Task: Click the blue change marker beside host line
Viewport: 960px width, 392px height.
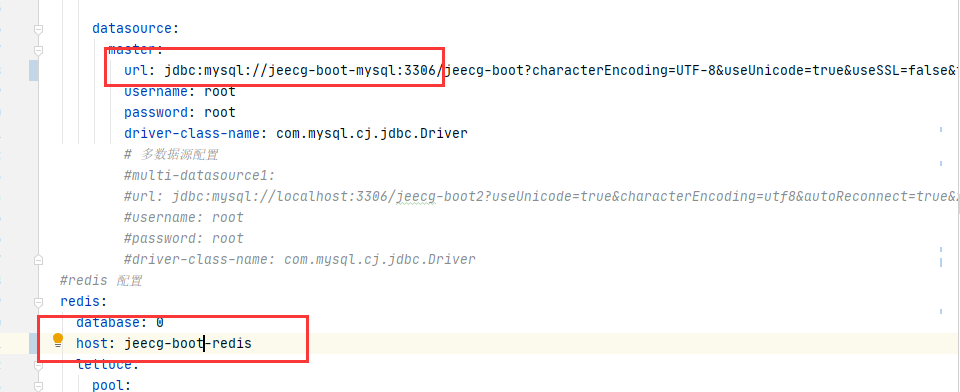Action: pyautogui.click(x=34, y=344)
